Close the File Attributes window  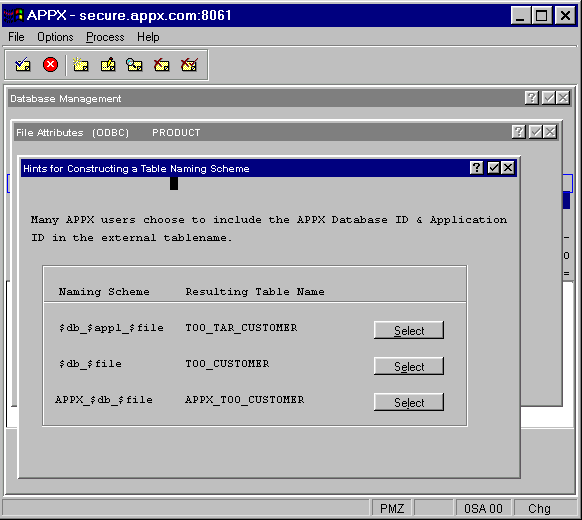coord(550,132)
